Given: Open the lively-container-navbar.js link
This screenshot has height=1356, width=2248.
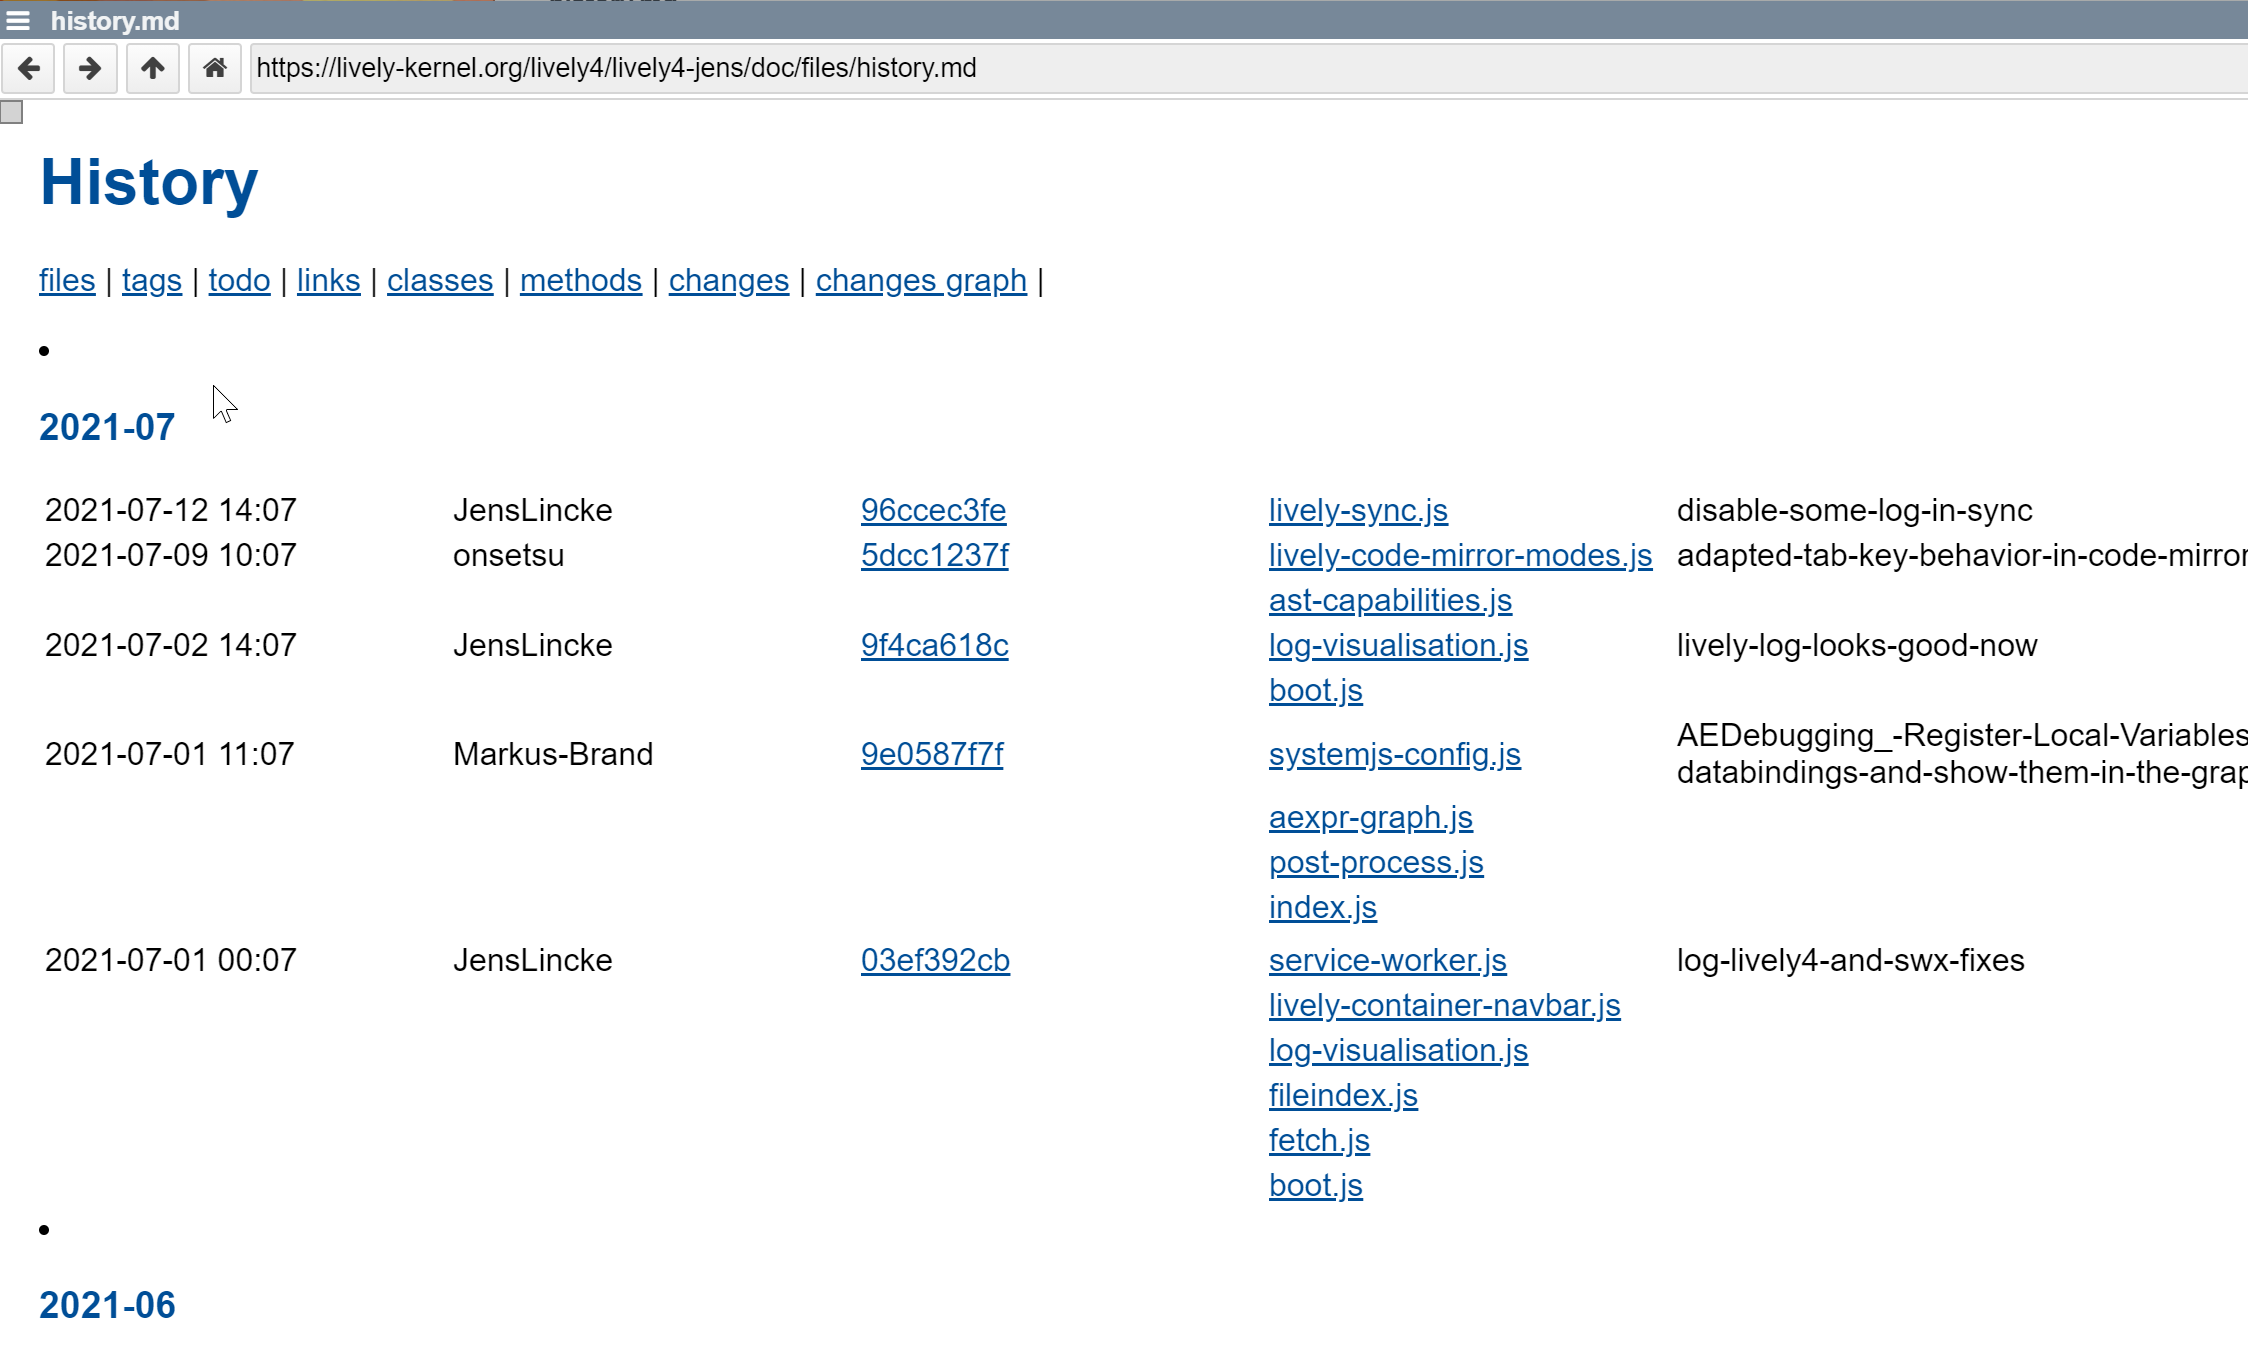Looking at the screenshot, I should [x=1445, y=1005].
